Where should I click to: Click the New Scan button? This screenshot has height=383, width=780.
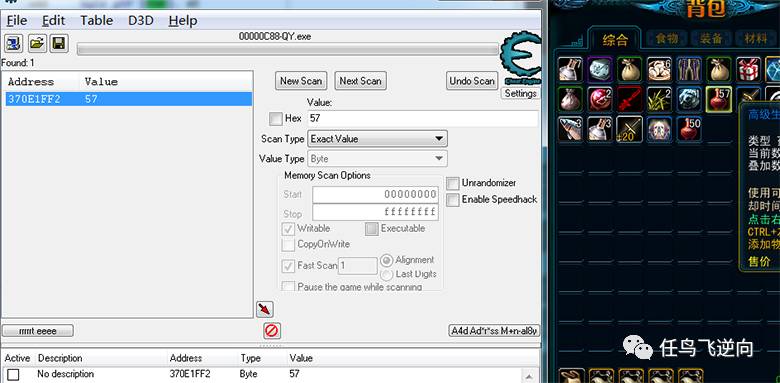tap(300, 81)
